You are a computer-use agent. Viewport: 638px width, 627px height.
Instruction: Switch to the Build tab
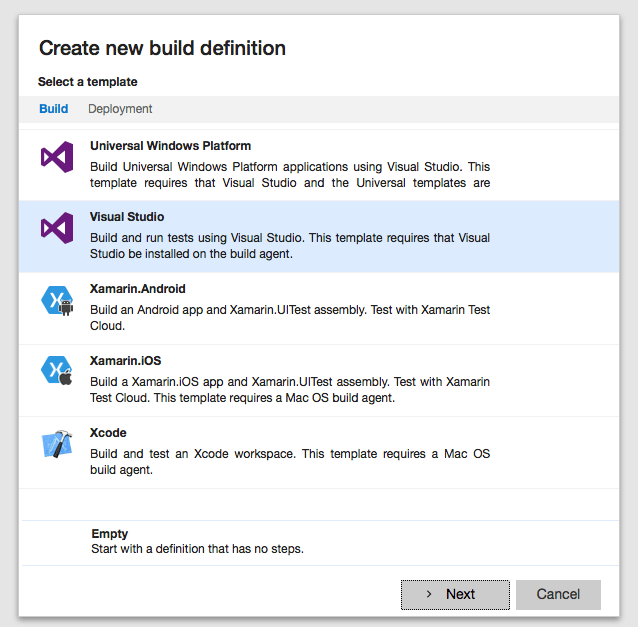(54, 109)
